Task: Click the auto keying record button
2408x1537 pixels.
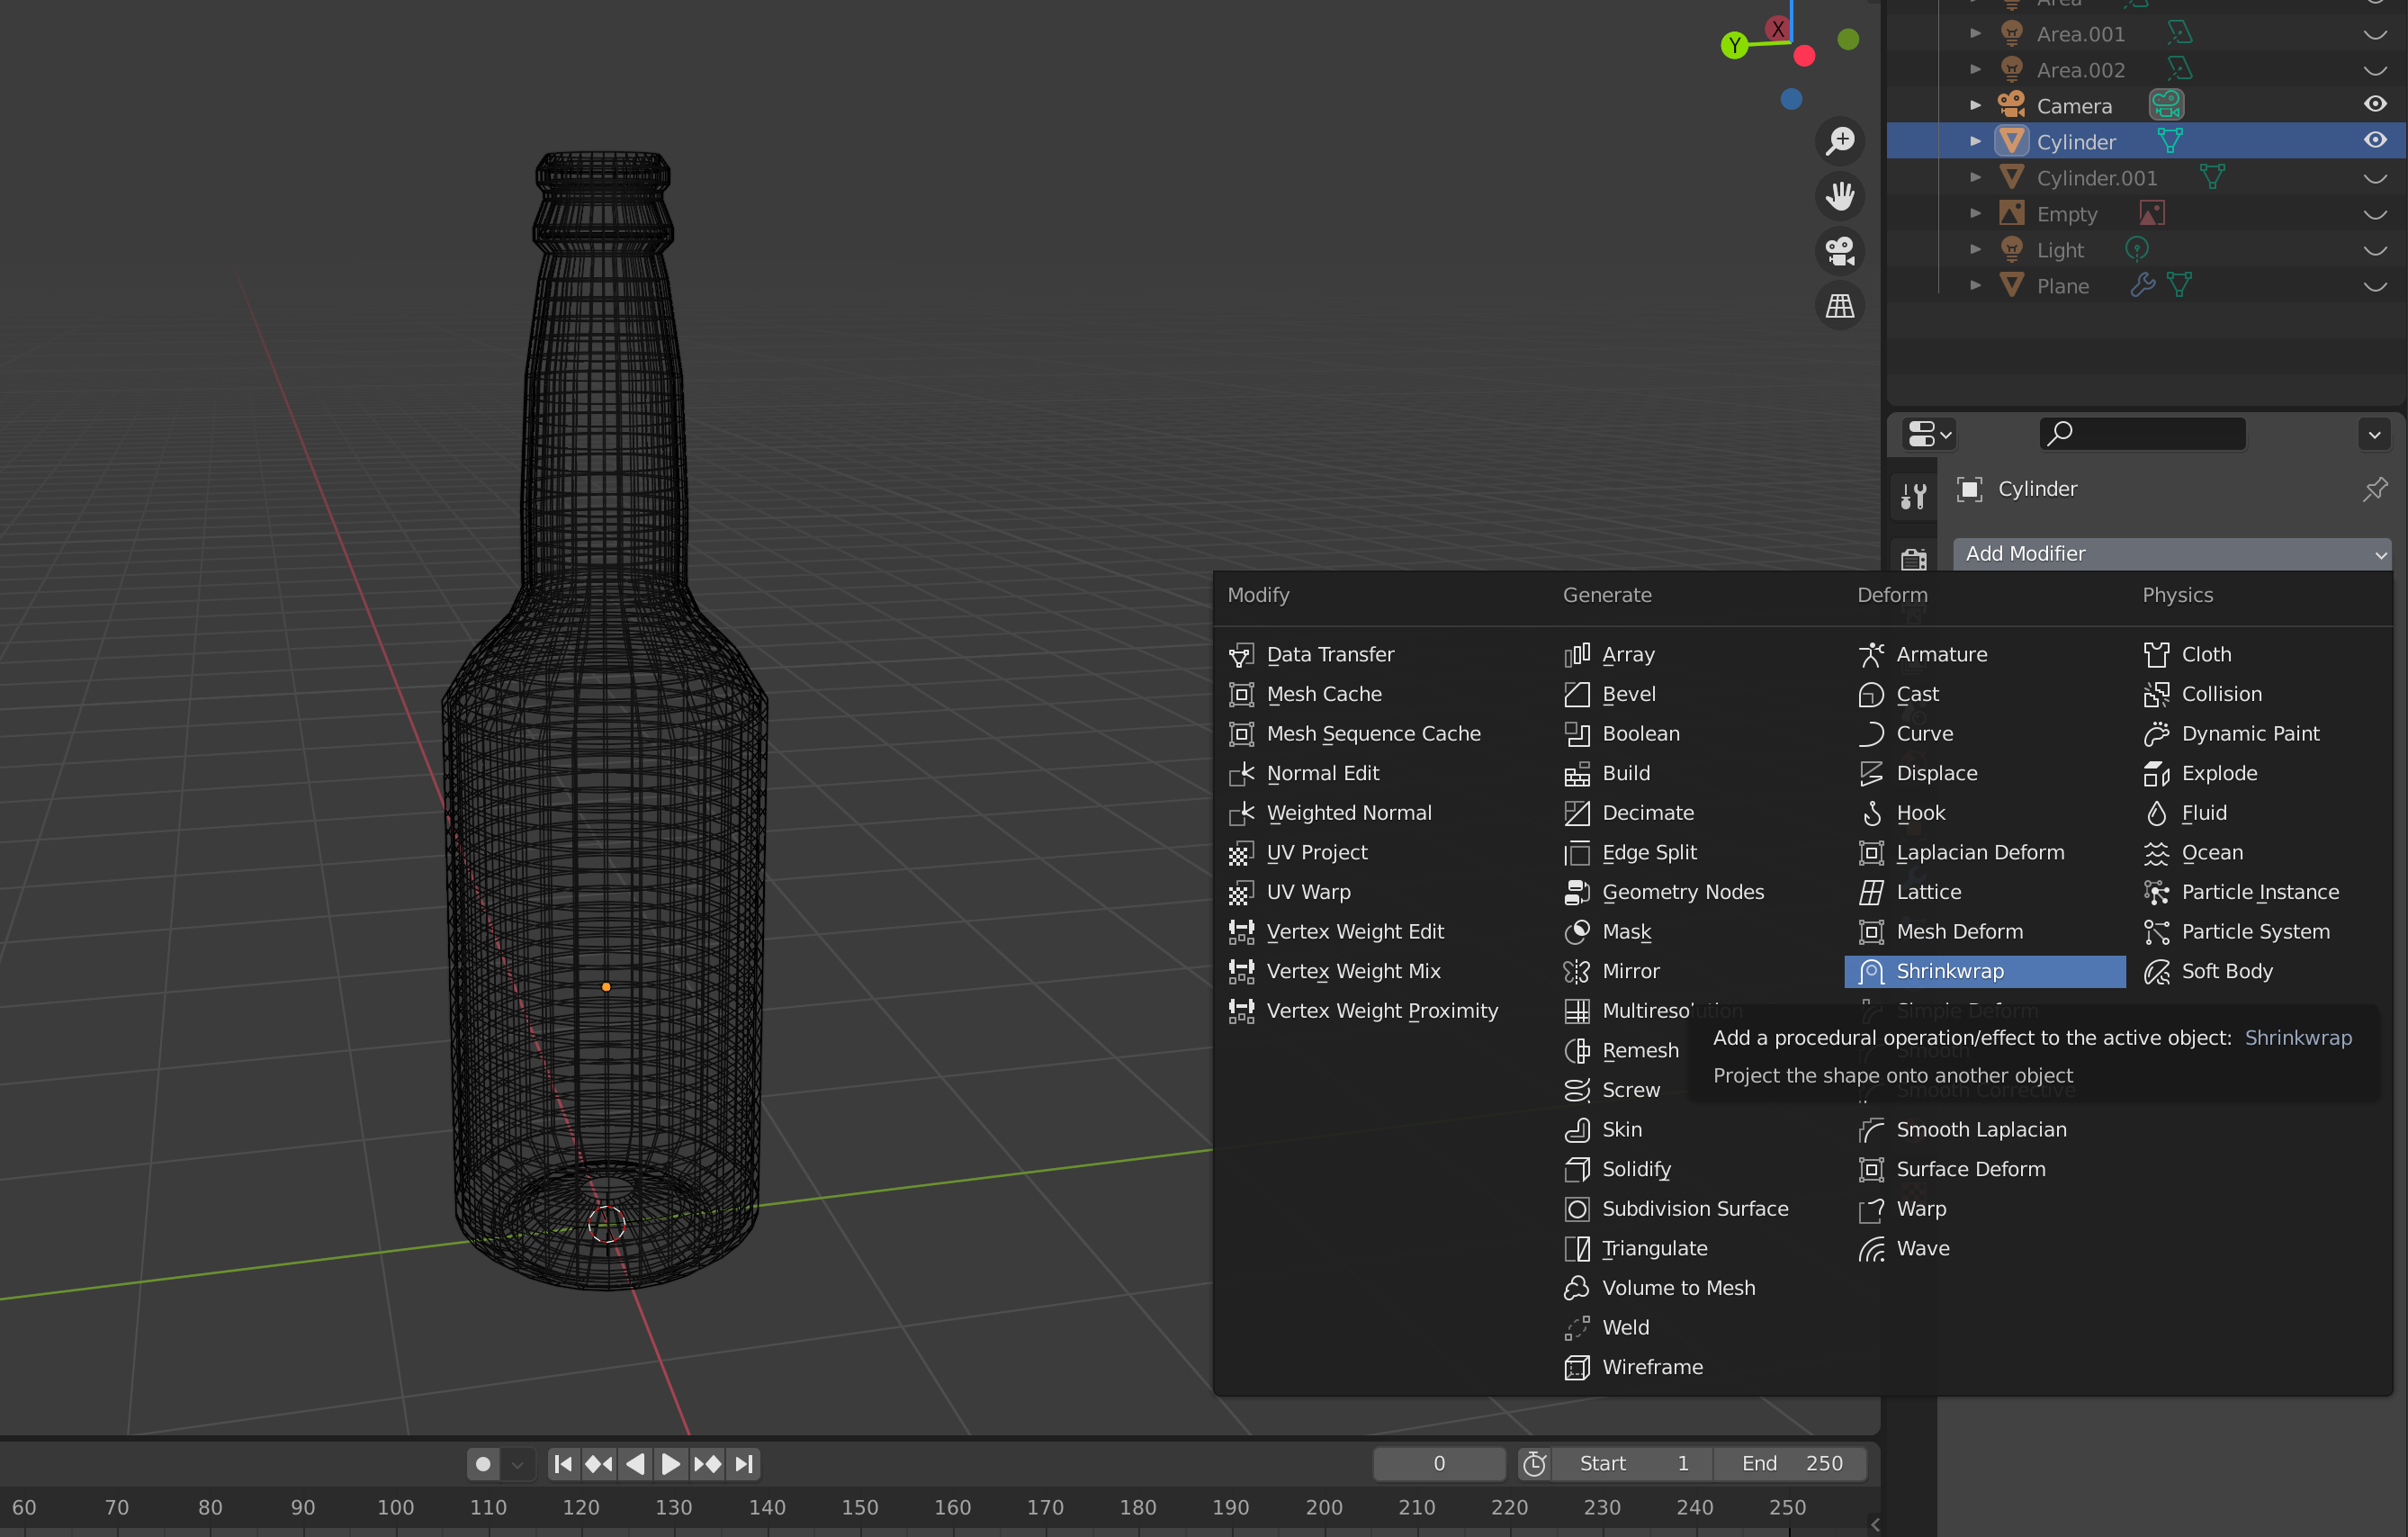Action: (483, 1464)
